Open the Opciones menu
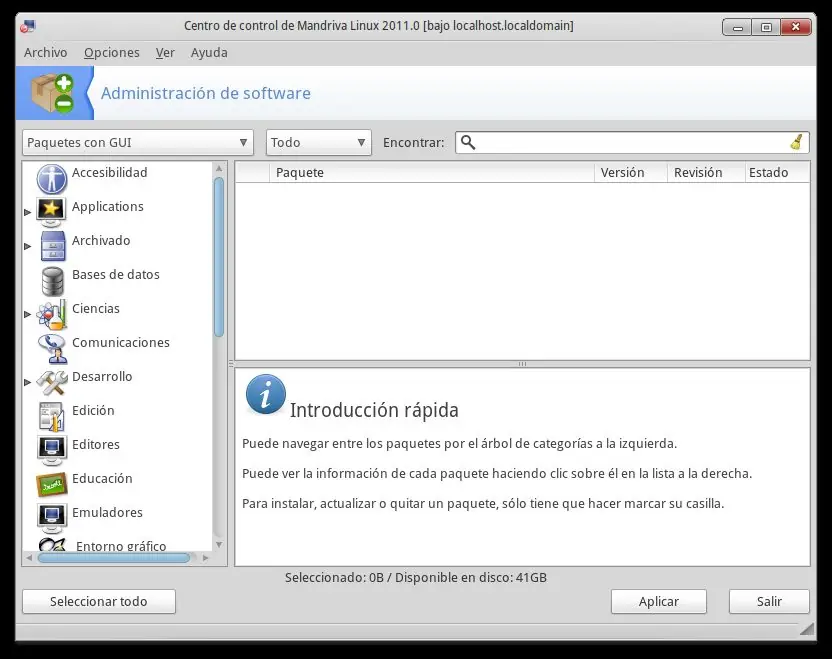Viewport: 832px width, 659px height. coord(111,52)
